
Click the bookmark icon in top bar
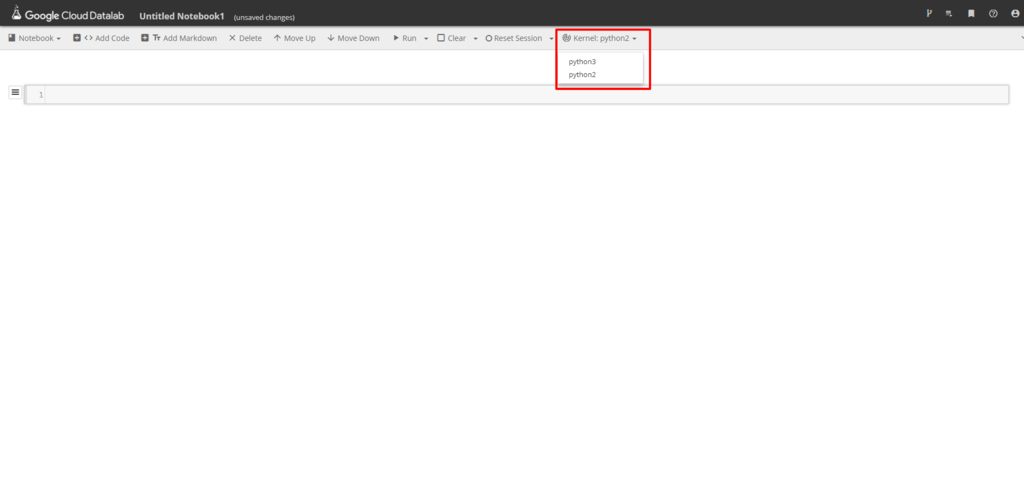click(x=971, y=13)
